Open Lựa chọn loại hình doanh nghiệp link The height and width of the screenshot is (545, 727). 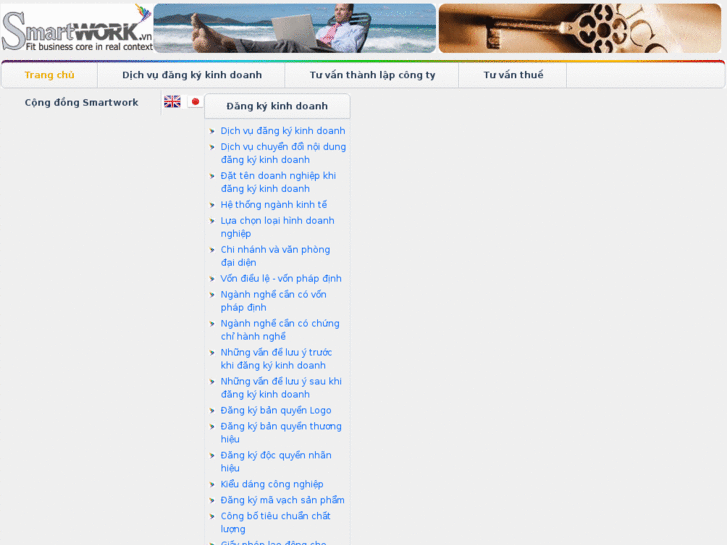point(277,227)
